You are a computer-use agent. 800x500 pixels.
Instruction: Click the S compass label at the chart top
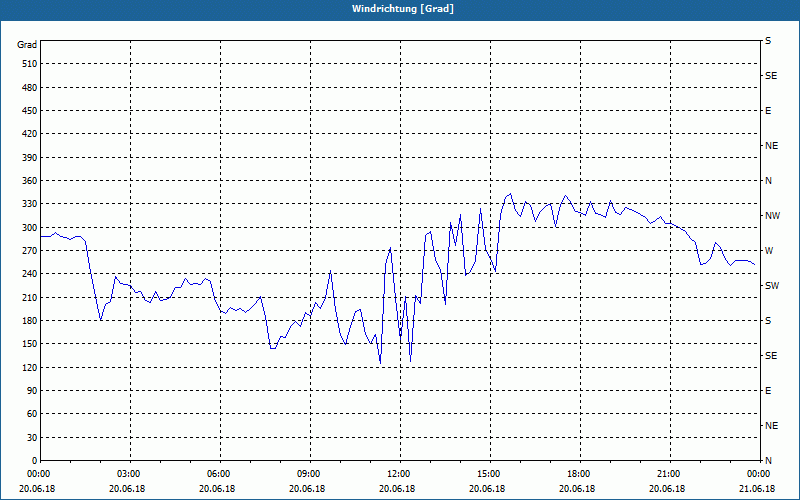click(x=768, y=41)
